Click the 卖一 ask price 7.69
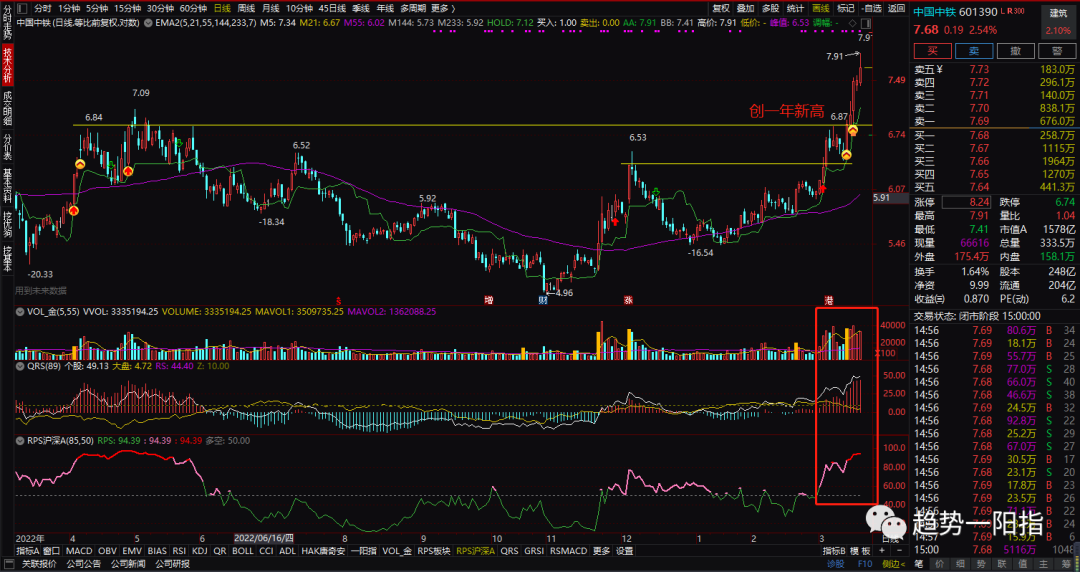This screenshot has height=572, width=1080. click(979, 121)
